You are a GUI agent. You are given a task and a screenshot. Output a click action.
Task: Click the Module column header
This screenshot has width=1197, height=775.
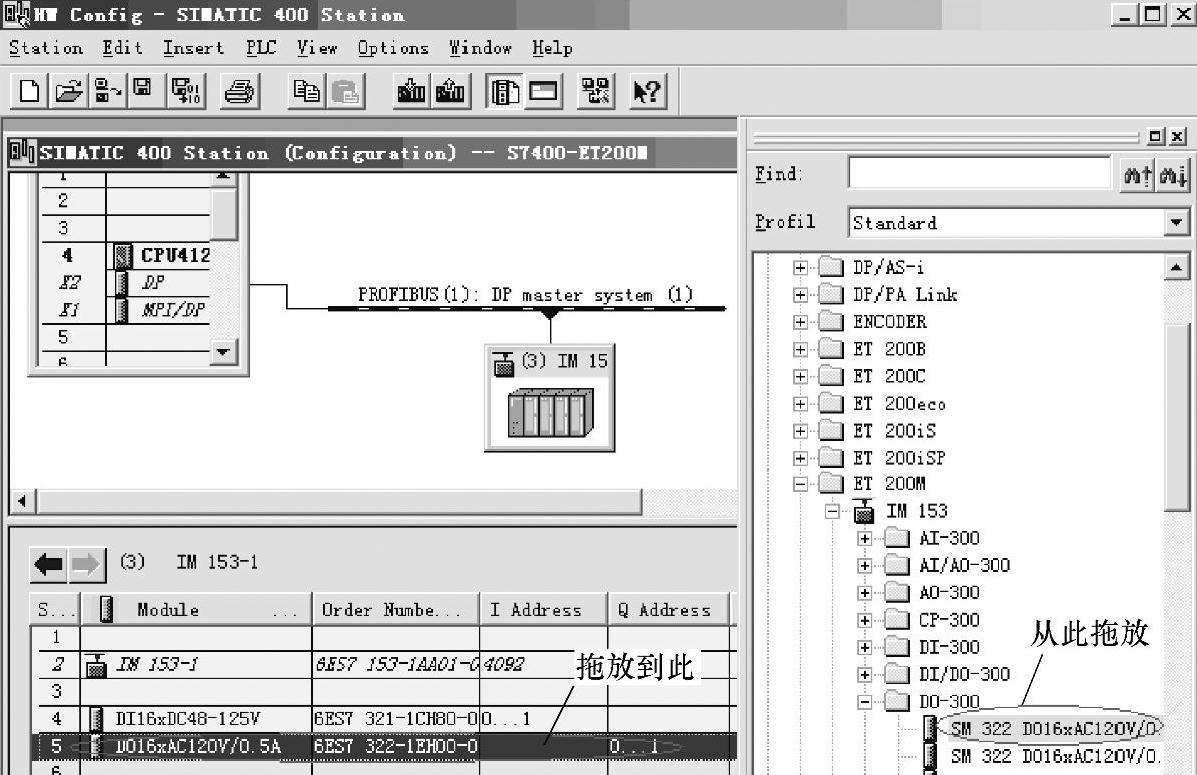[197, 609]
